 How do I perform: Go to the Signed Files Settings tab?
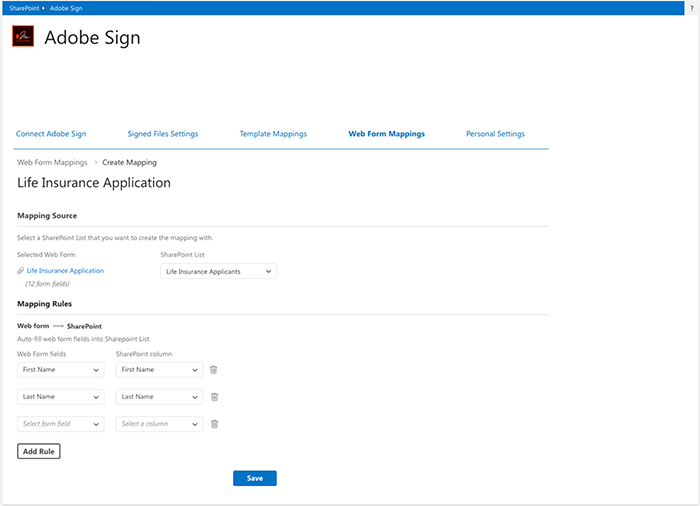163,134
